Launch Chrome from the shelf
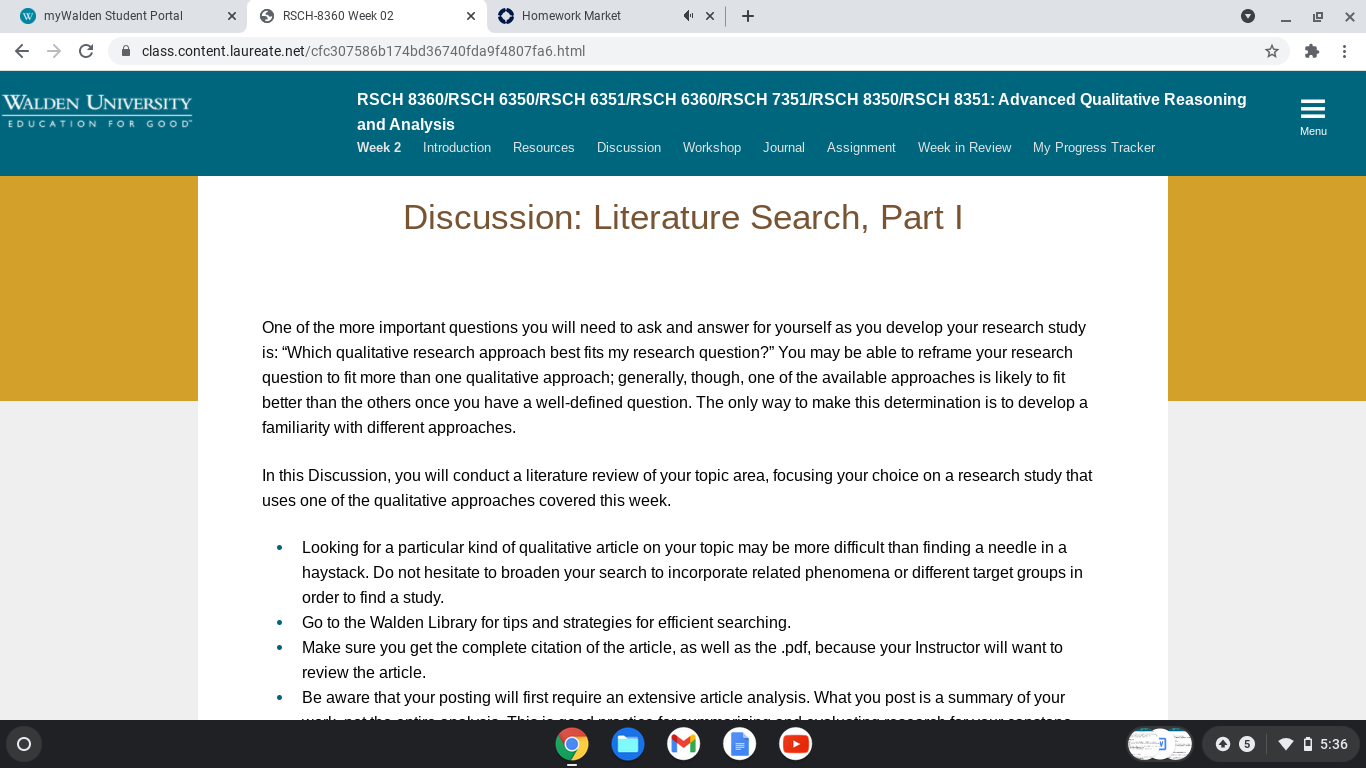This screenshot has height=768, width=1366. click(x=572, y=744)
